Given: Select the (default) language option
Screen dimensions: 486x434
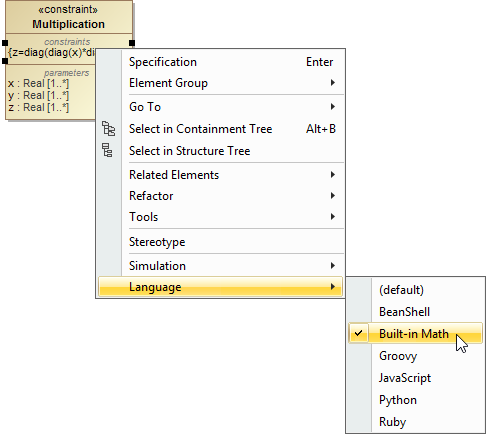Looking at the screenshot, I should [x=415, y=290].
